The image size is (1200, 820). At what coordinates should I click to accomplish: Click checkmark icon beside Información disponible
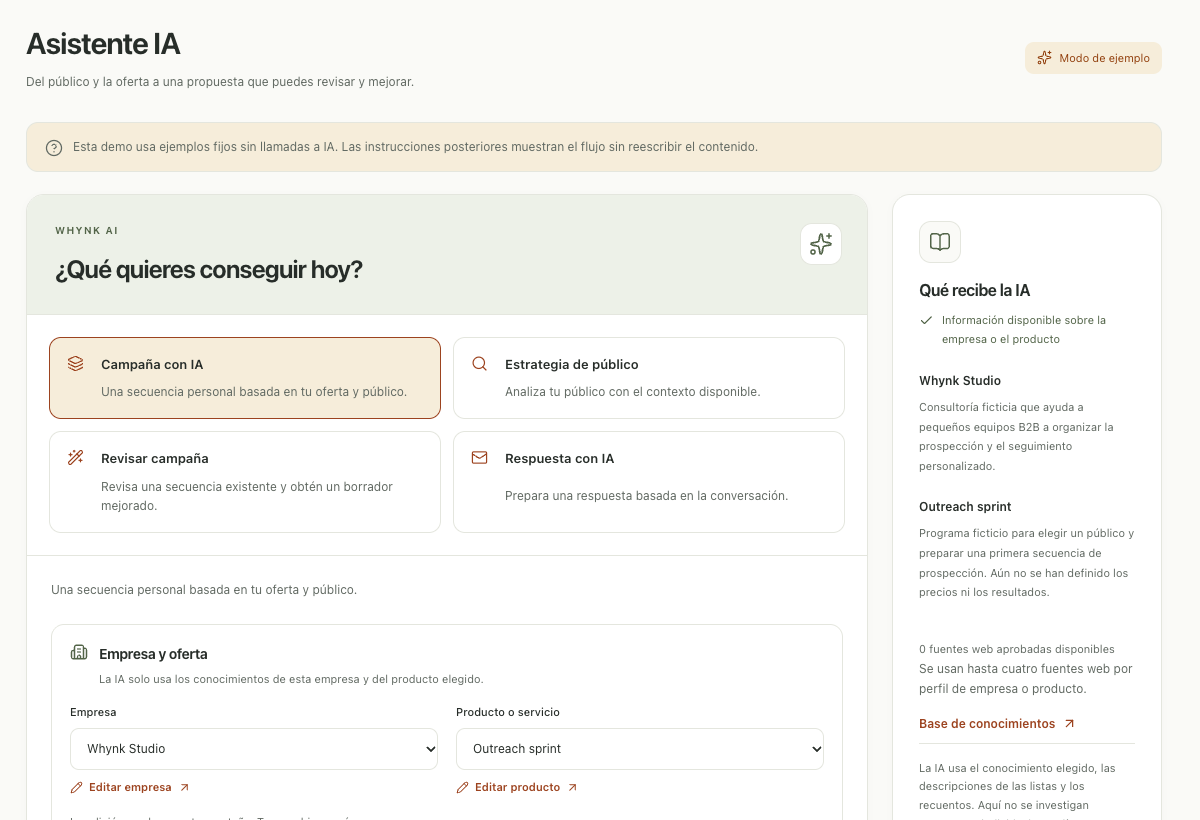point(925,321)
